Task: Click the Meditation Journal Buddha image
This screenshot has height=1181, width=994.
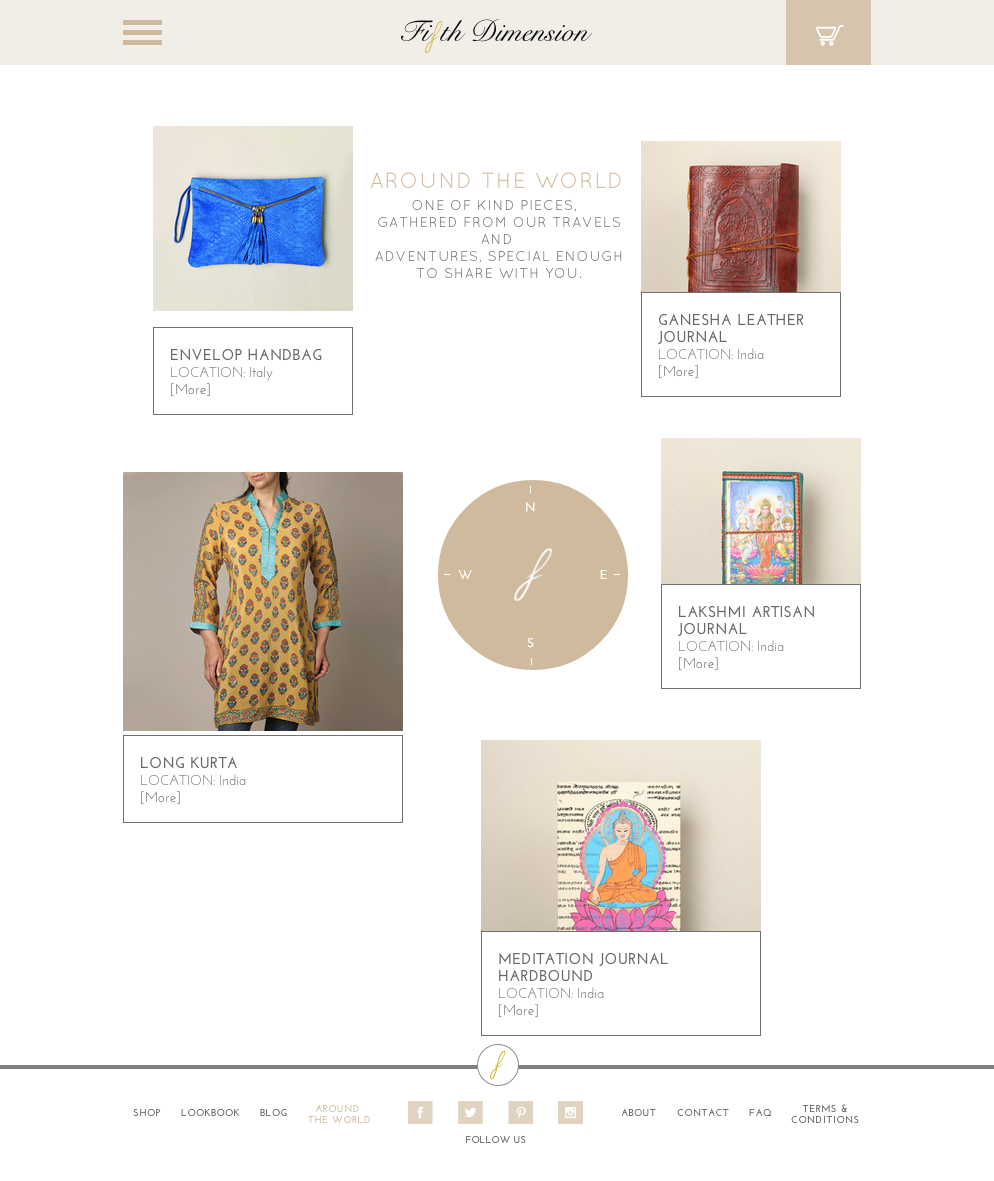Action: (x=620, y=836)
